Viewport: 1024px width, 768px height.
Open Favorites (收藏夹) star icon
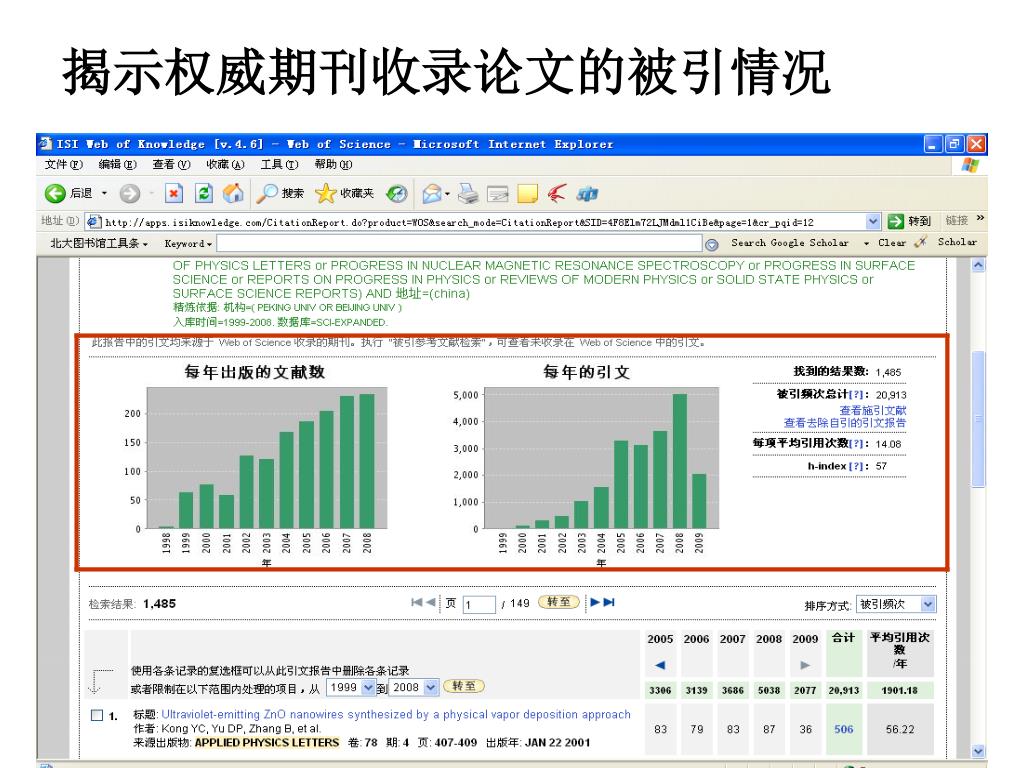344,193
